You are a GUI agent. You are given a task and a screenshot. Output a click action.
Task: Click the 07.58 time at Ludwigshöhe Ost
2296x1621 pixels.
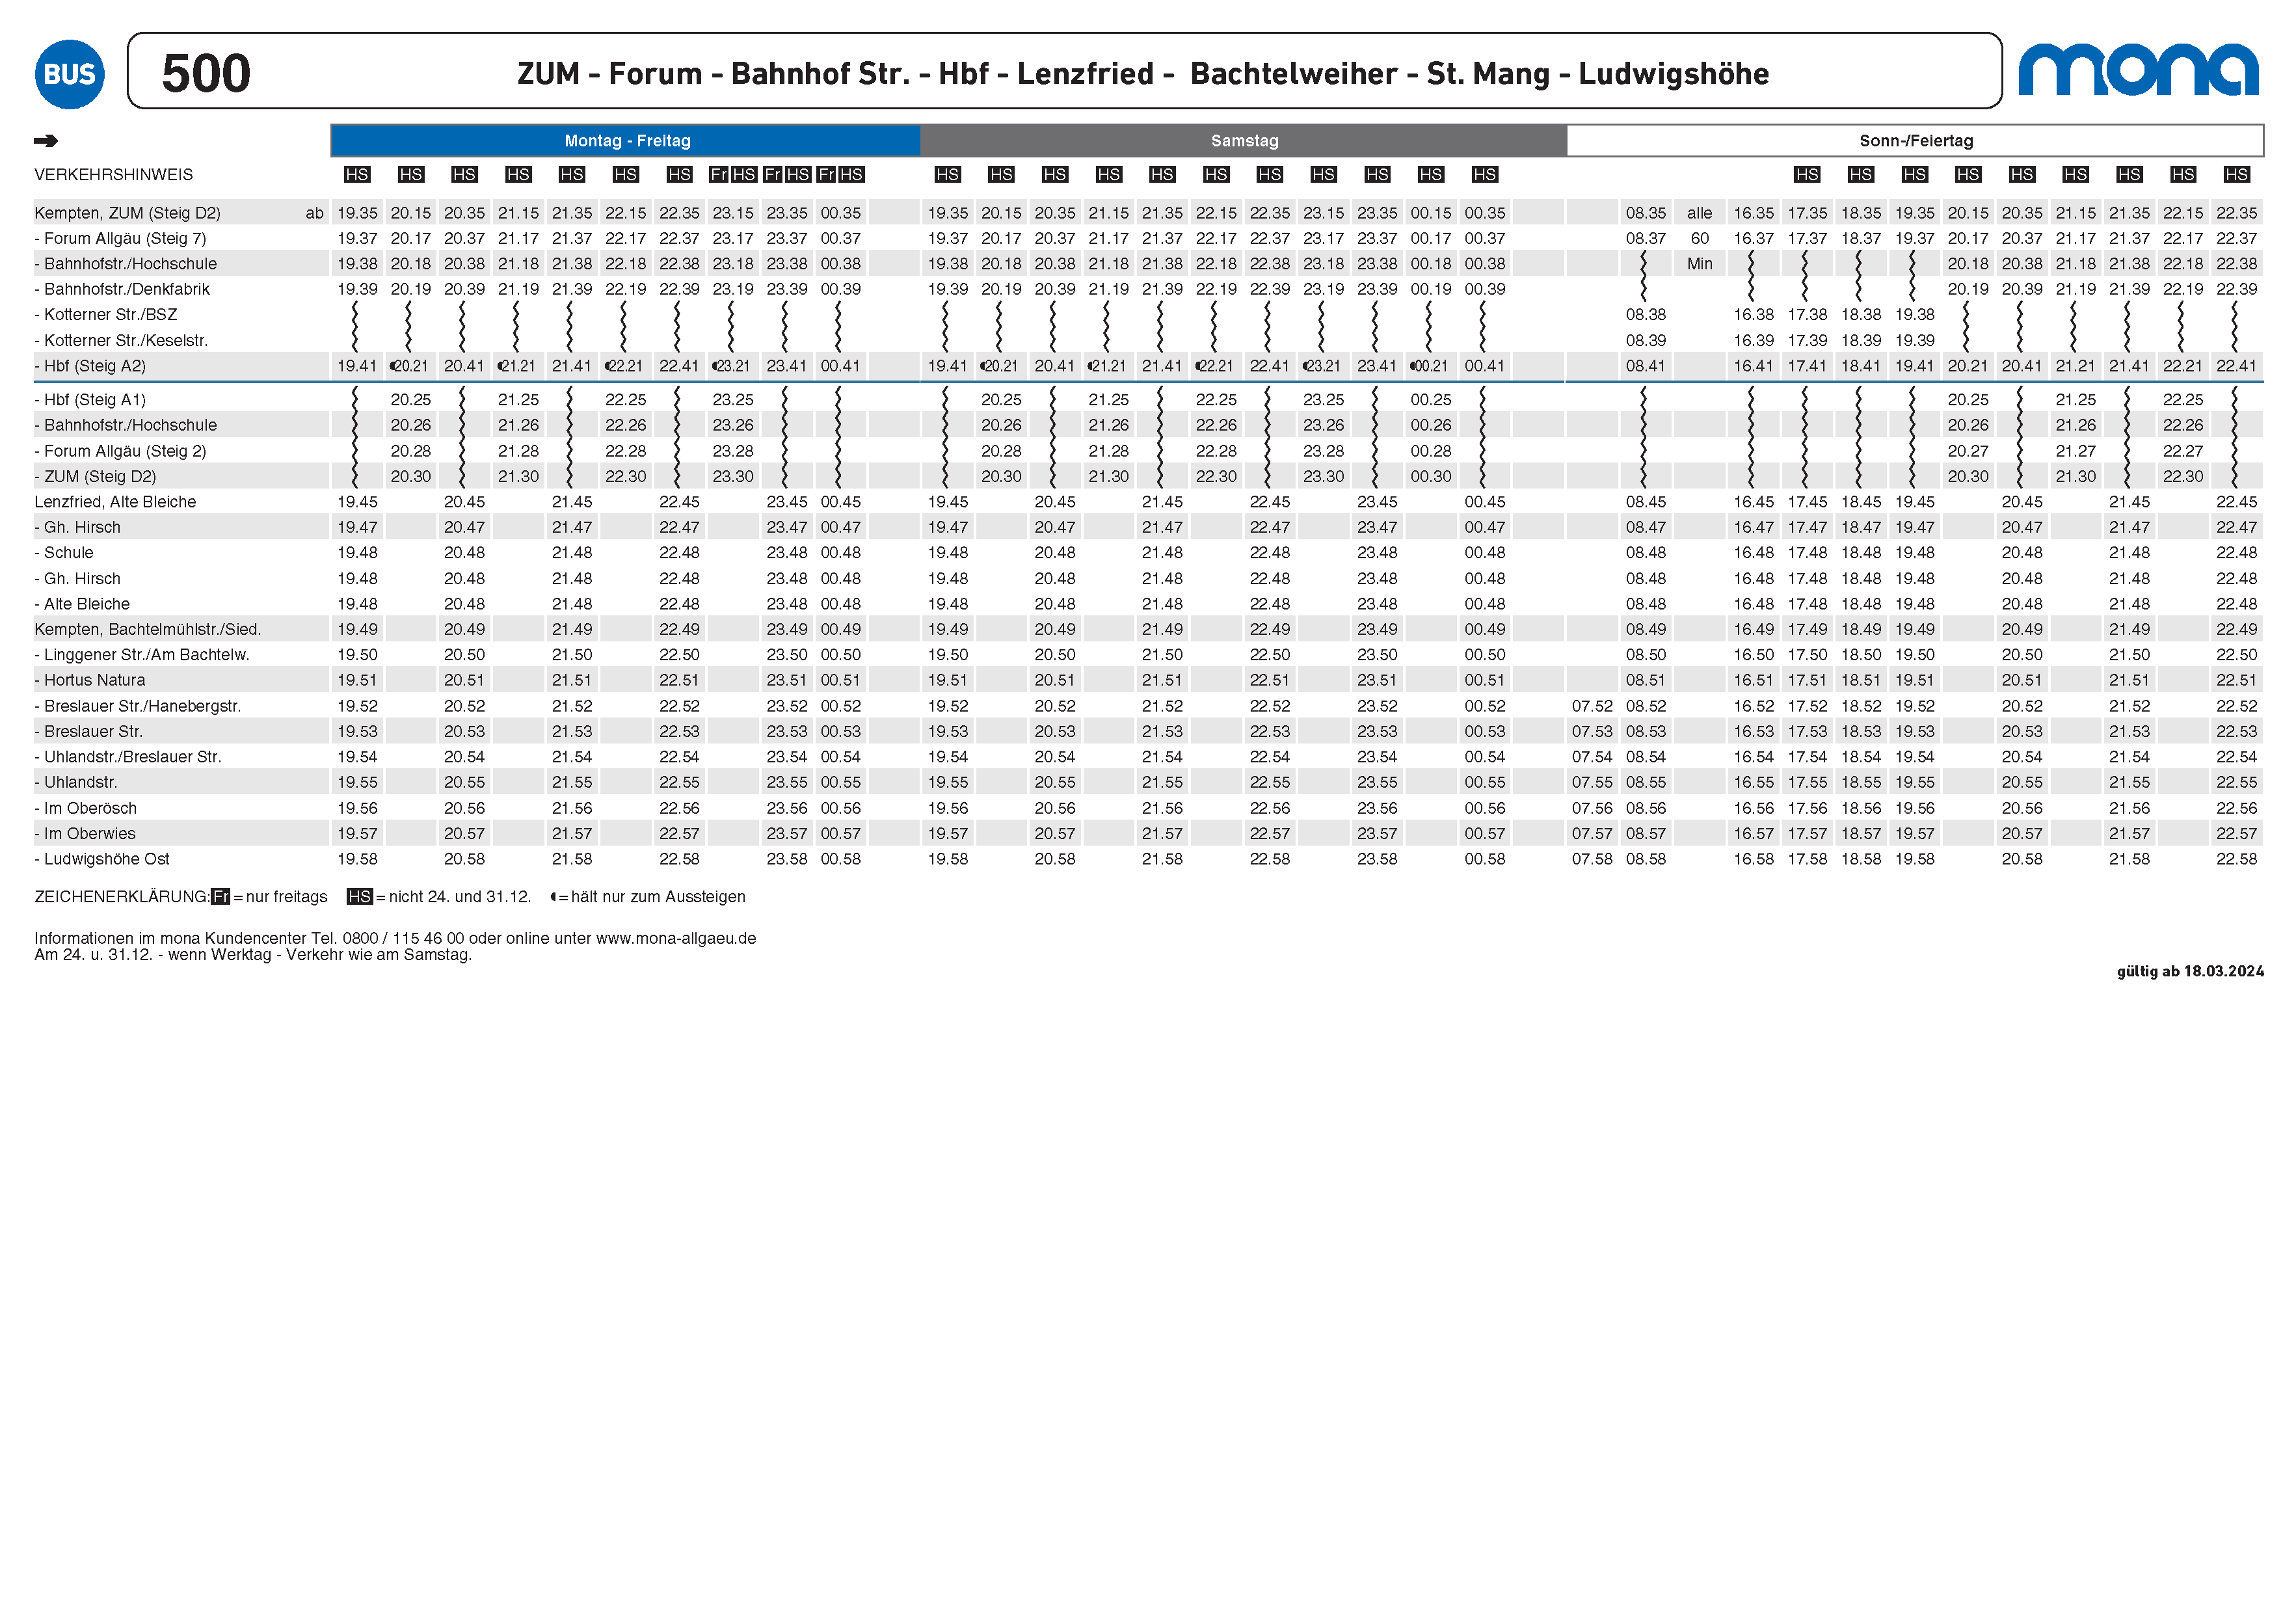1592,859
